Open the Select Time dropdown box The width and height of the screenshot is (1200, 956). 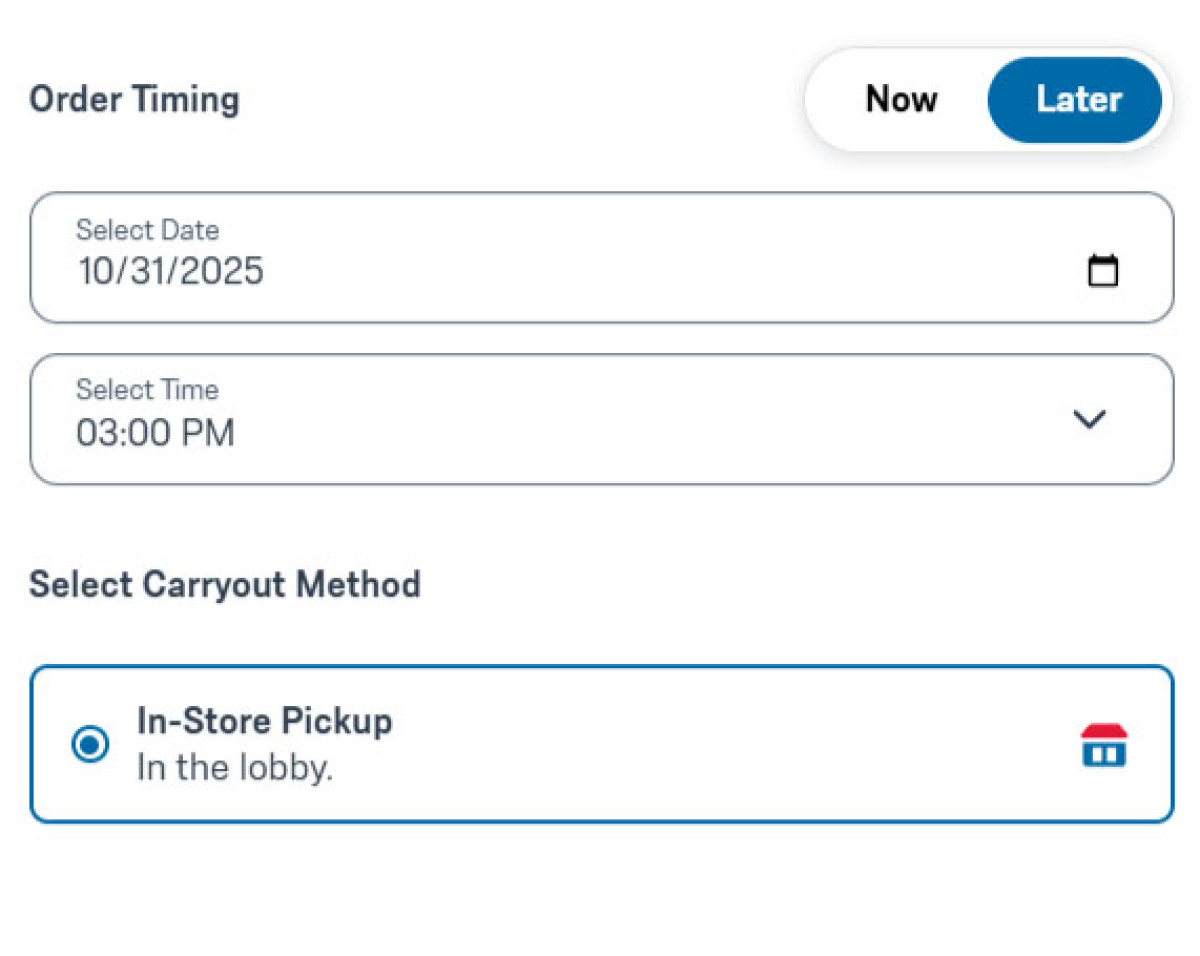click(x=560, y=419)
